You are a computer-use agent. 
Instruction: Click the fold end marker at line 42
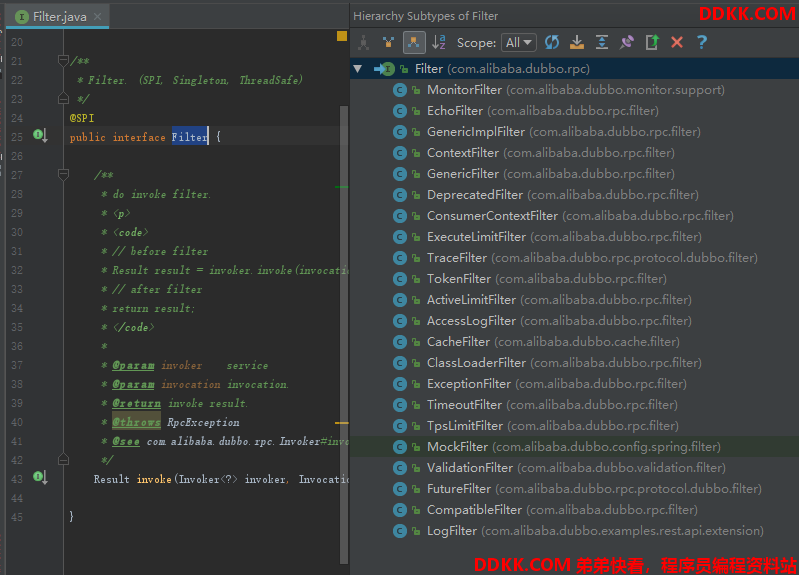pos(63,460)
